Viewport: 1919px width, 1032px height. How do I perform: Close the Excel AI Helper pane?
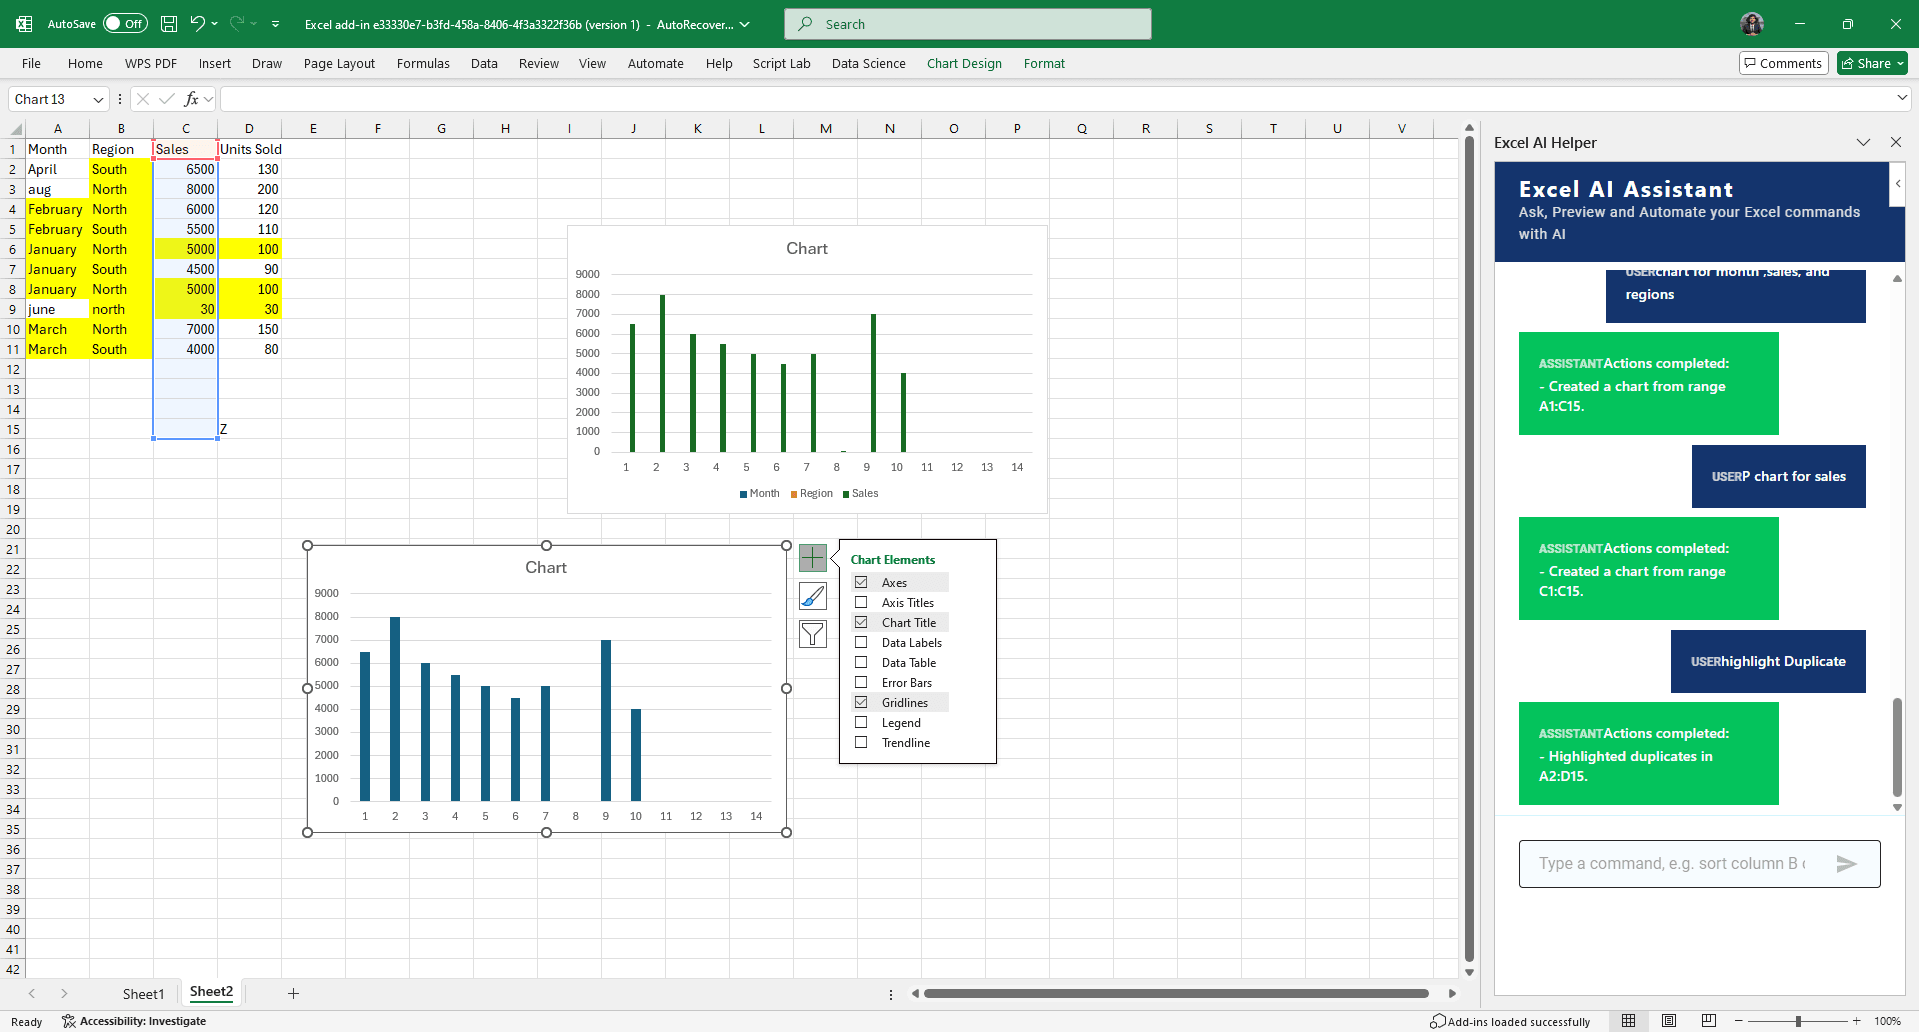click(1895, 142)
